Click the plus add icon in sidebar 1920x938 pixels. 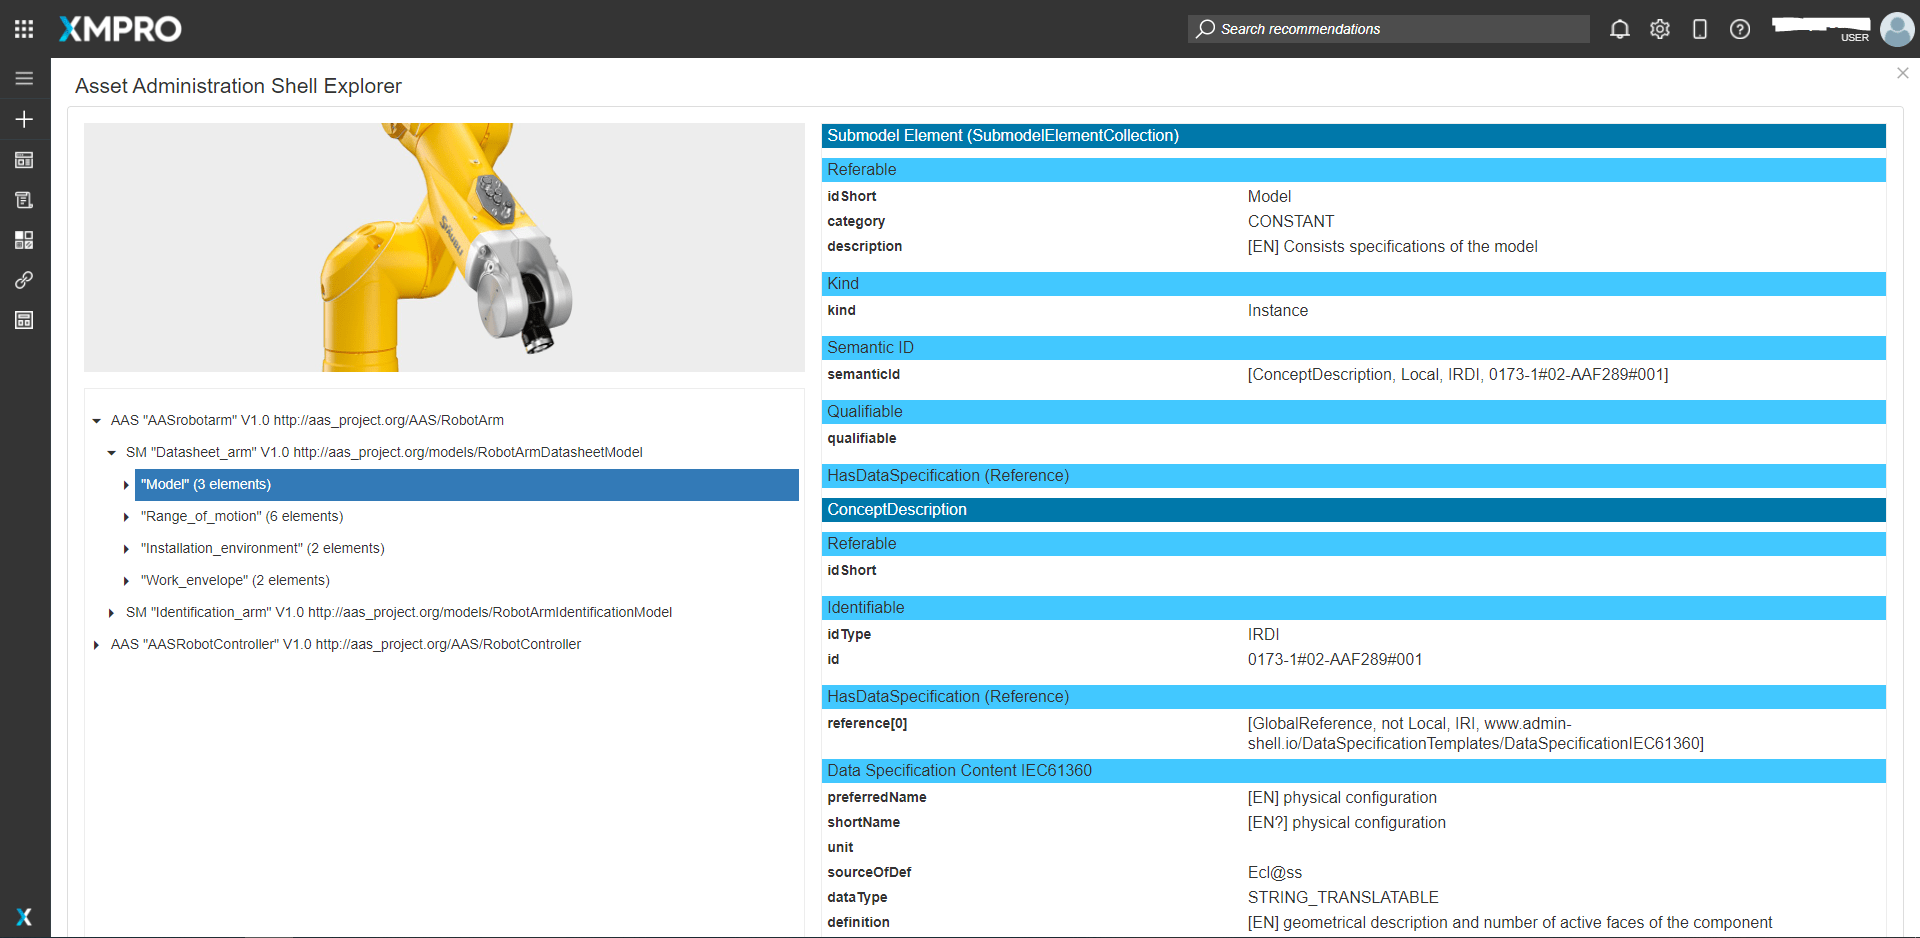point(24,119)
